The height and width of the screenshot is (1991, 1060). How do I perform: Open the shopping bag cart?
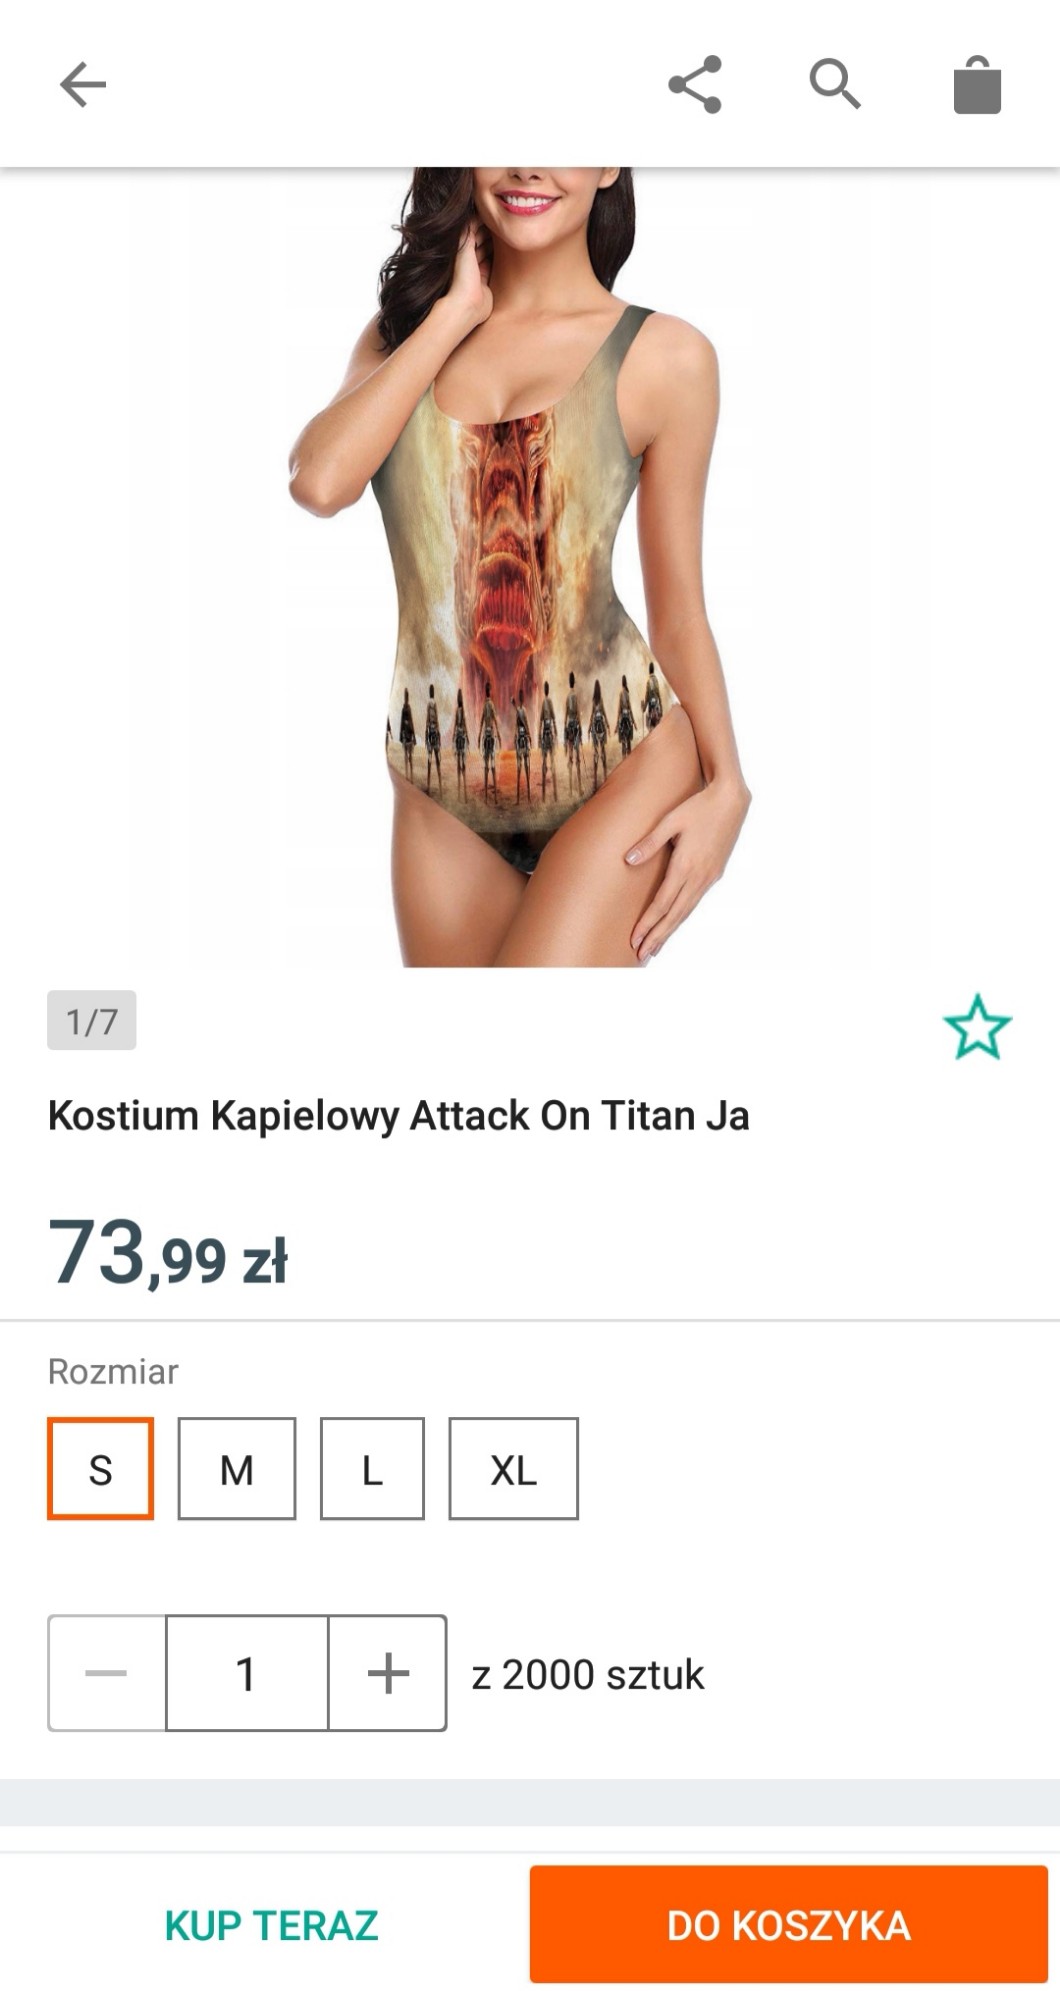coord(977,85)
